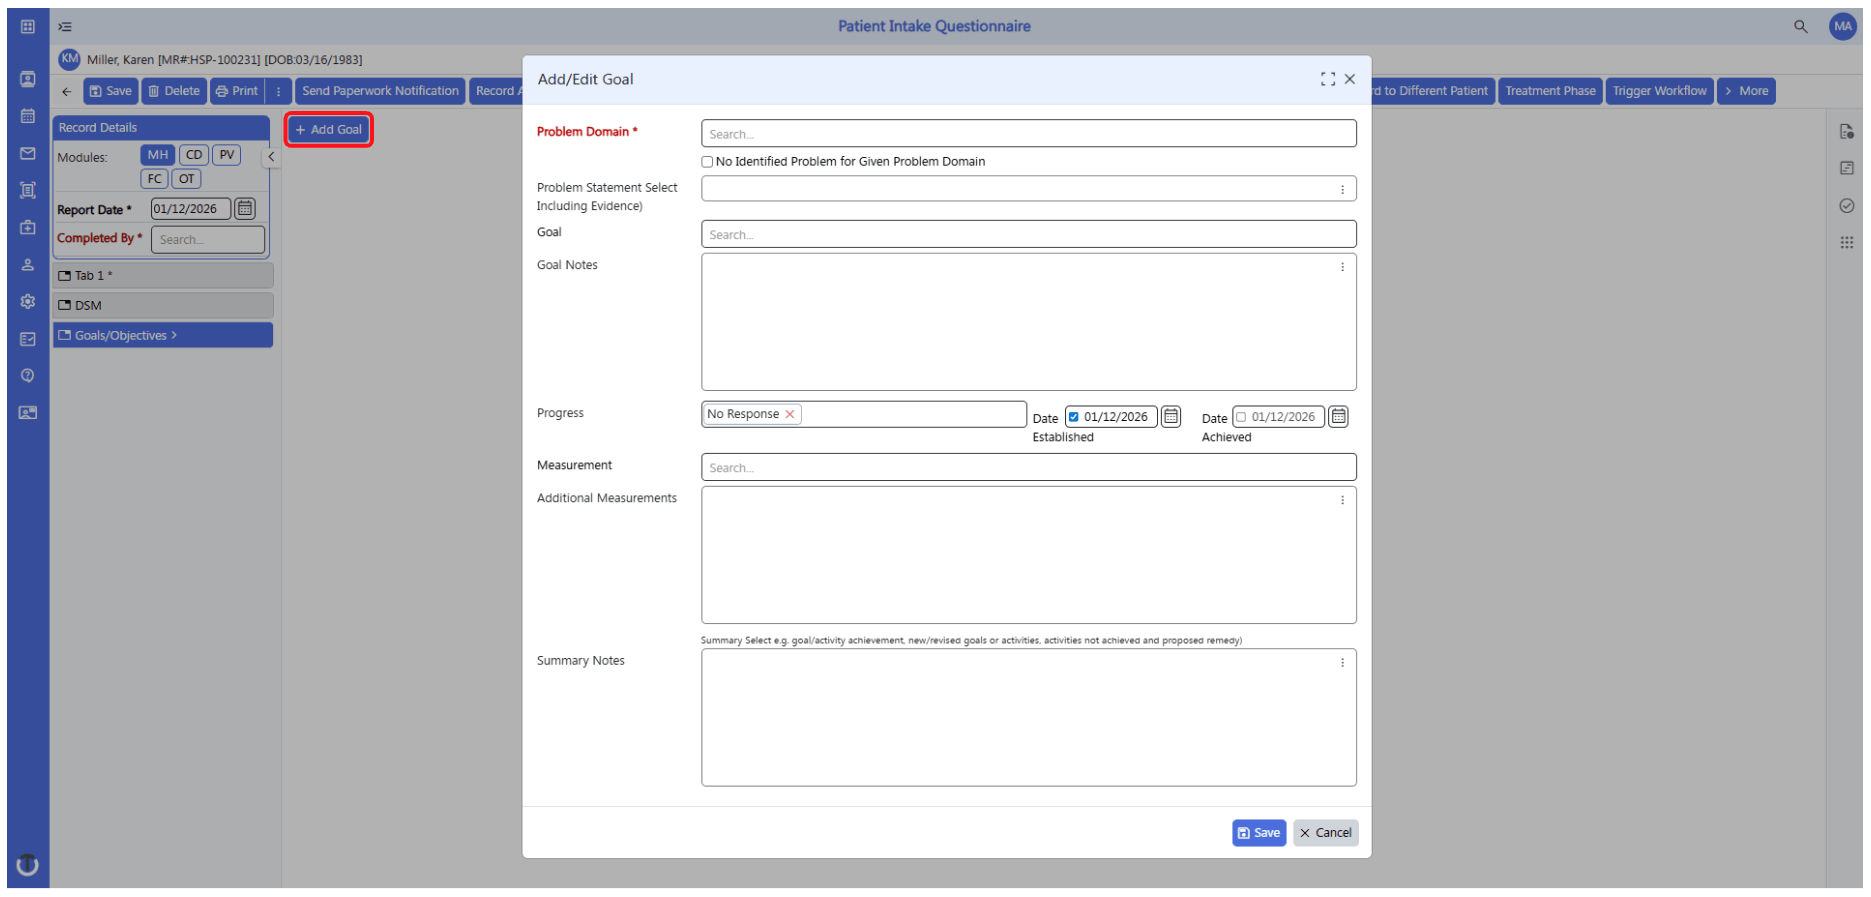Click Send Paperwork Notification

pos(380,91)
